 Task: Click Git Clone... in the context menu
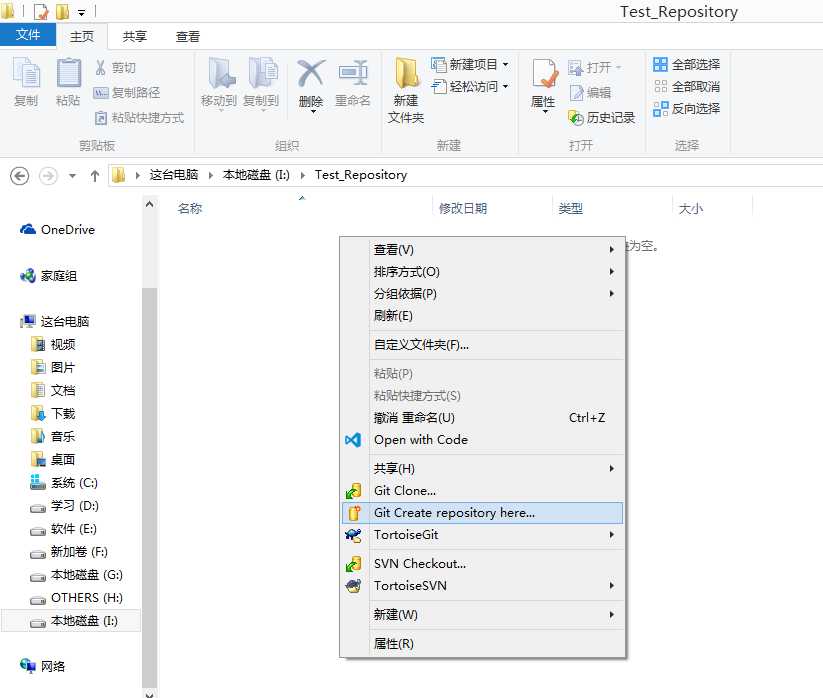[482, 491]
